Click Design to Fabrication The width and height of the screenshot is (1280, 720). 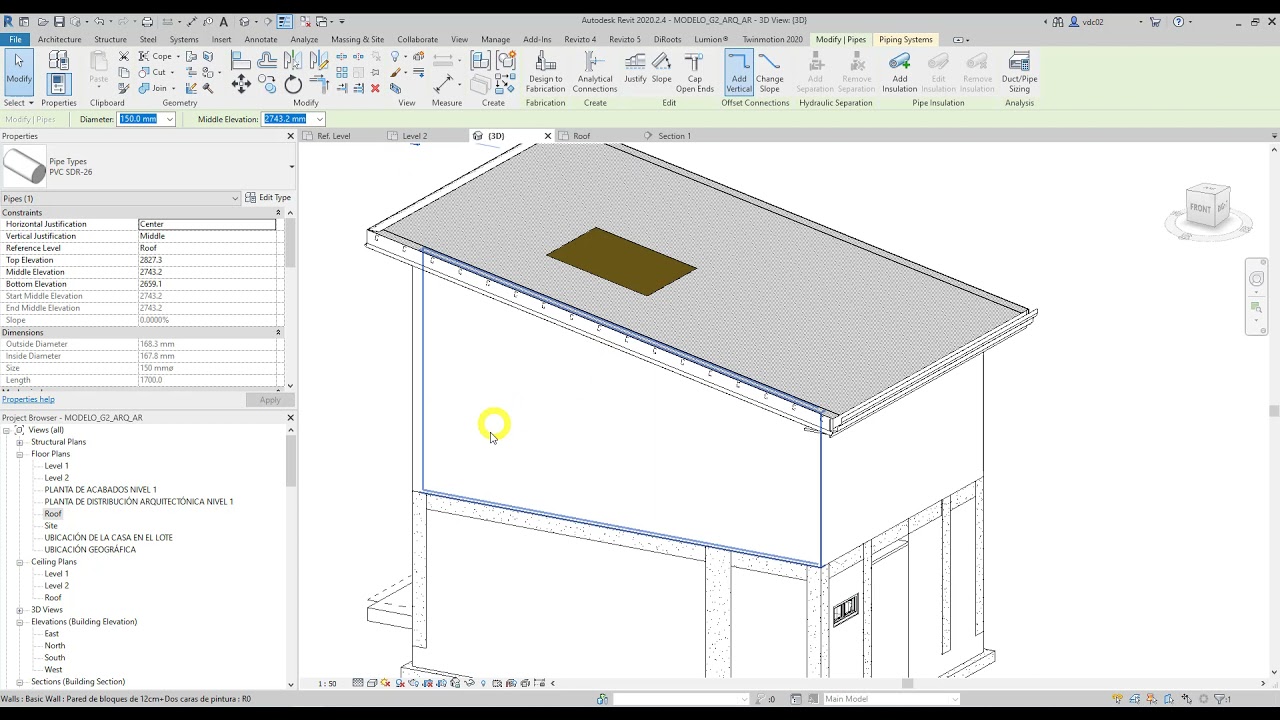[545, 73]
